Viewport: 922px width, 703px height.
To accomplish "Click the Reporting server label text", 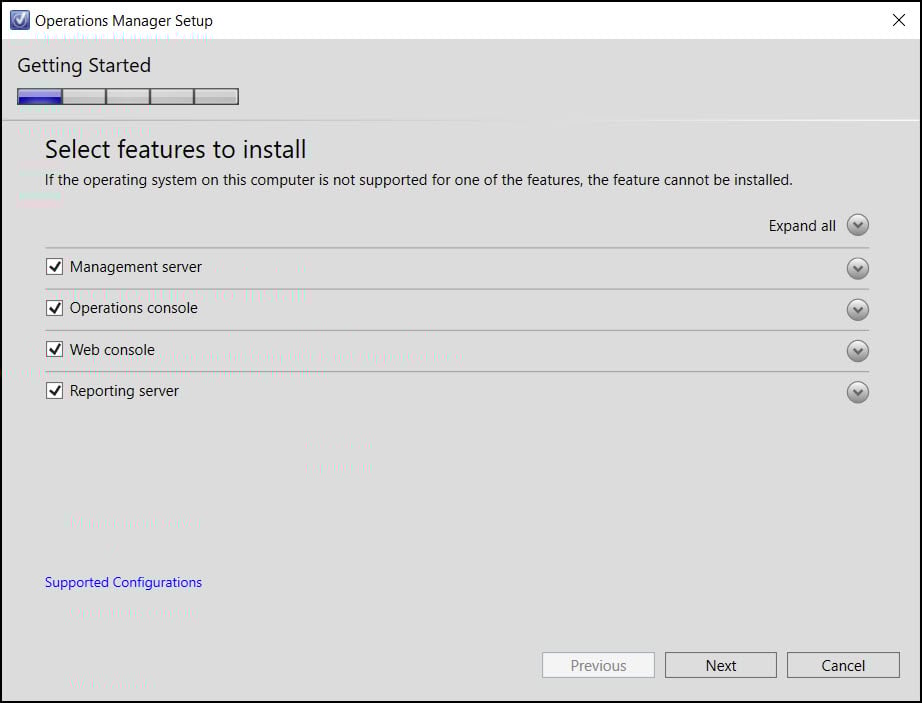I will (124, 391).
